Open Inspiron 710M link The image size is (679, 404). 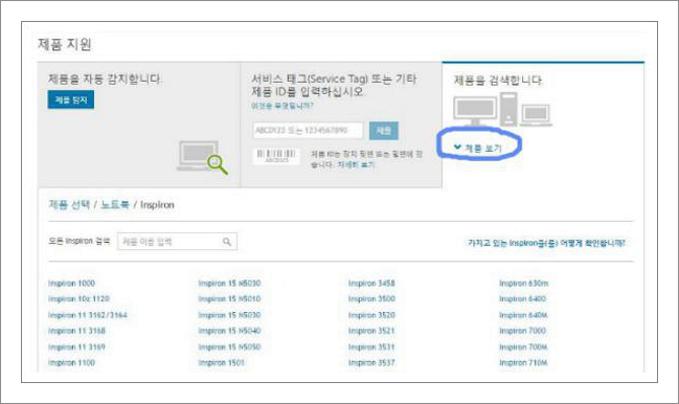(523, 362)
